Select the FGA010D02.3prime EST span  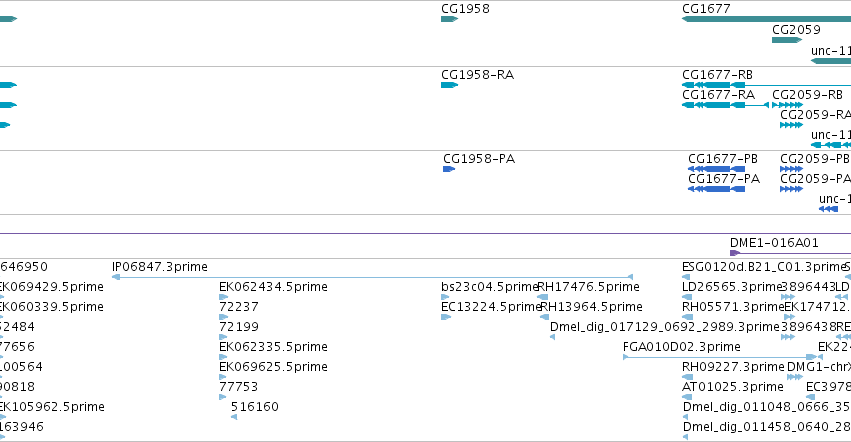(x=720, y=357)
